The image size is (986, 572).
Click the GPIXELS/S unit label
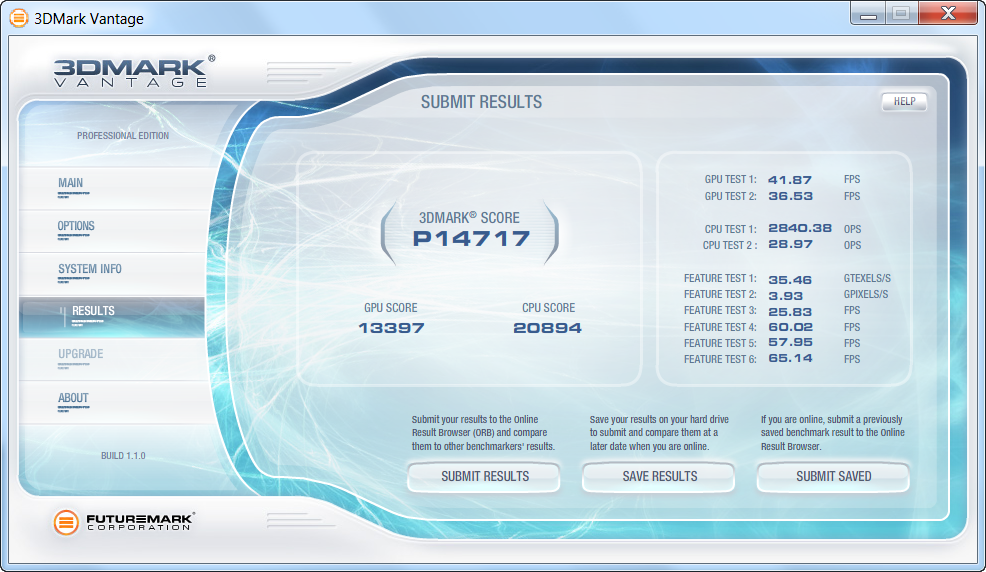click(x=866, y=295)
